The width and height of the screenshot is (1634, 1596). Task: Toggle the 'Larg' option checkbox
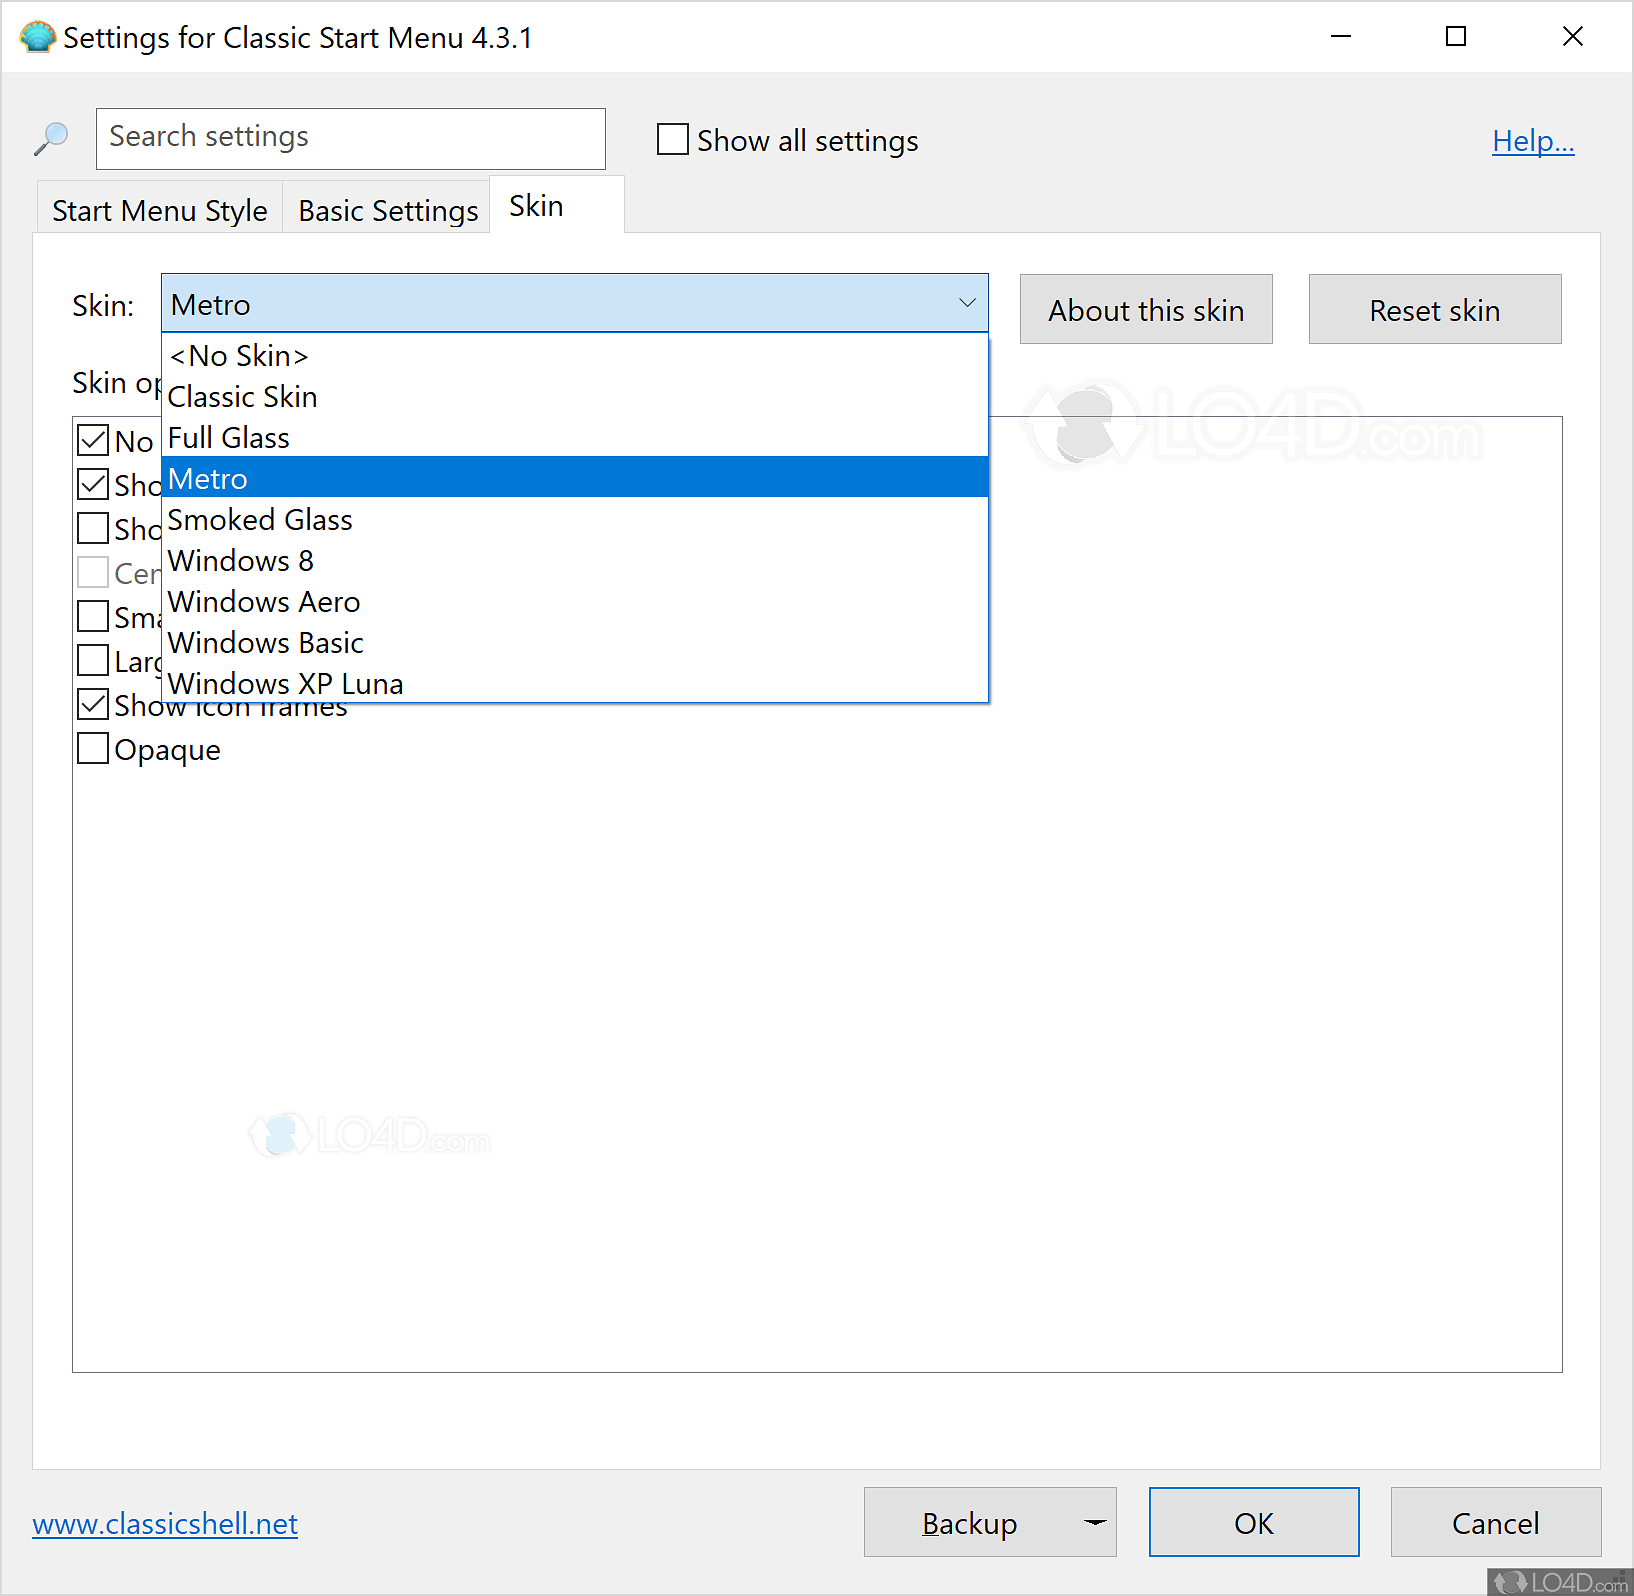93,660
